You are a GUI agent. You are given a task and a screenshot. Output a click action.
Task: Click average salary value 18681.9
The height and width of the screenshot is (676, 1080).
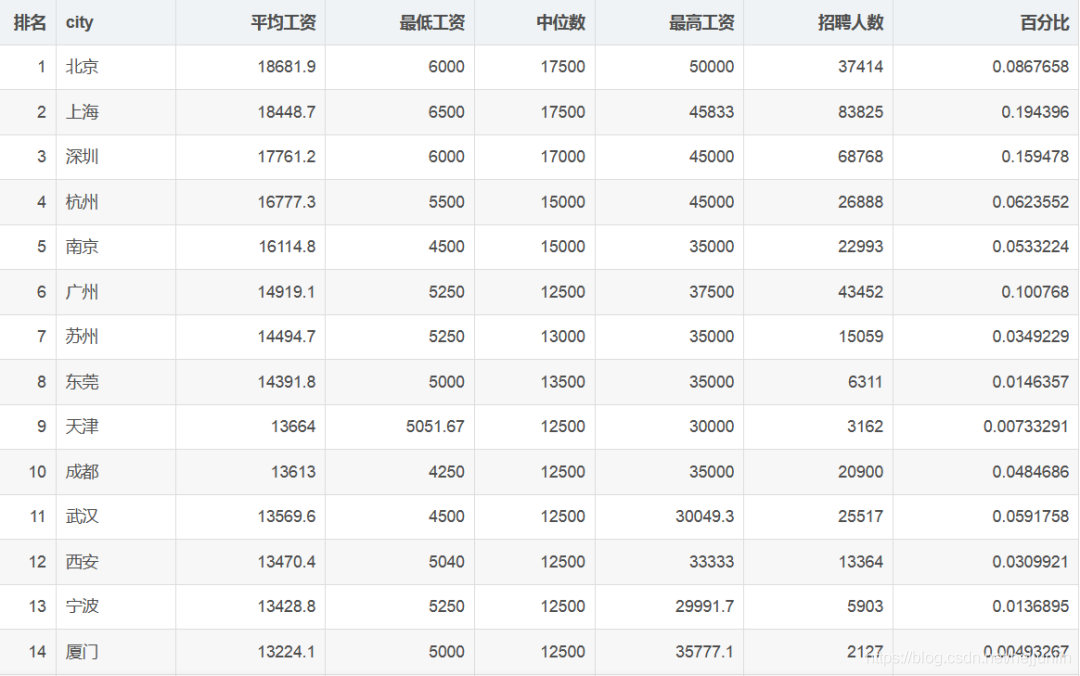tap(287, 67)
